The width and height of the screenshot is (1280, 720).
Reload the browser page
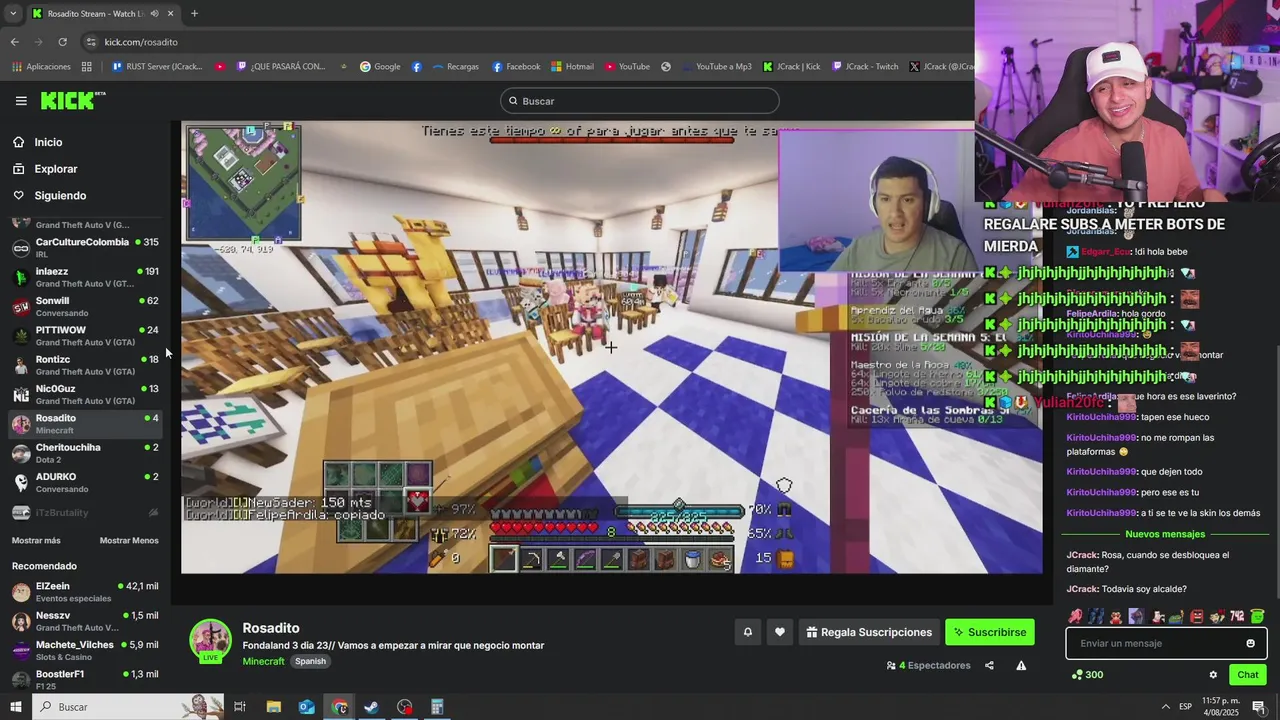[62, 42]
